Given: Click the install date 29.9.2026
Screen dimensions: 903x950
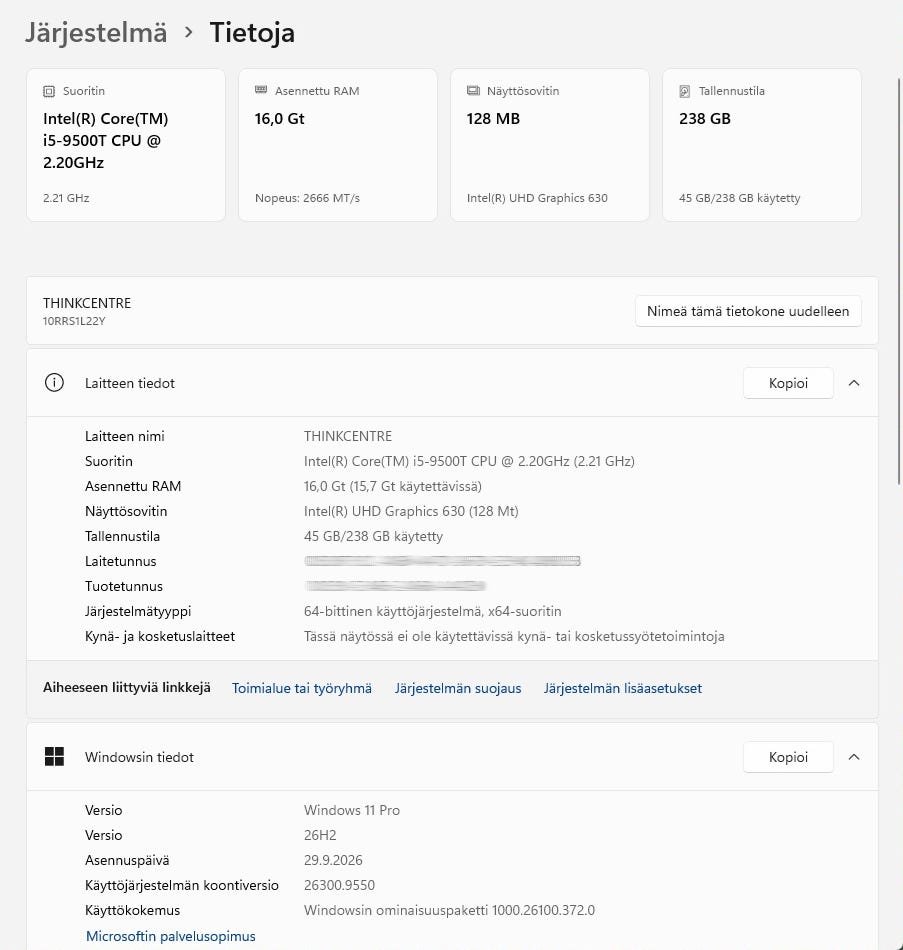Looking at the screenshot, I should tap(333, 860).
